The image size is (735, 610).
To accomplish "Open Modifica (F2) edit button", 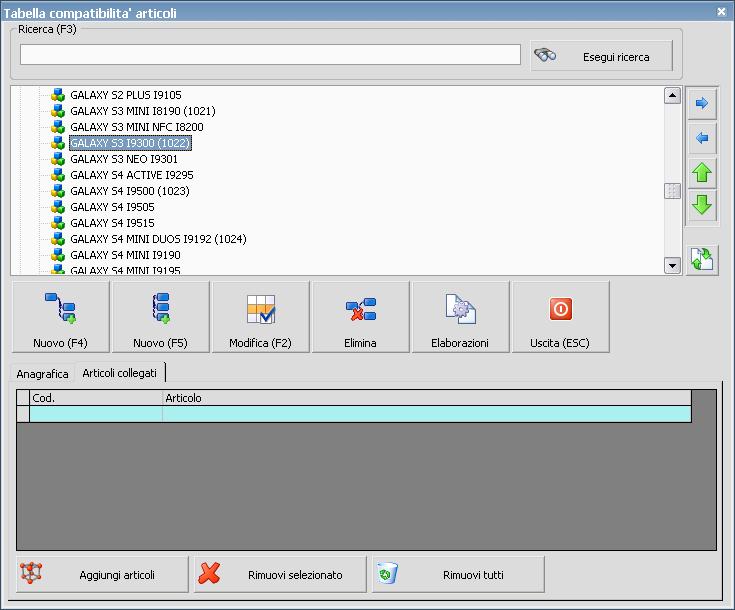I will click(261, 316).
